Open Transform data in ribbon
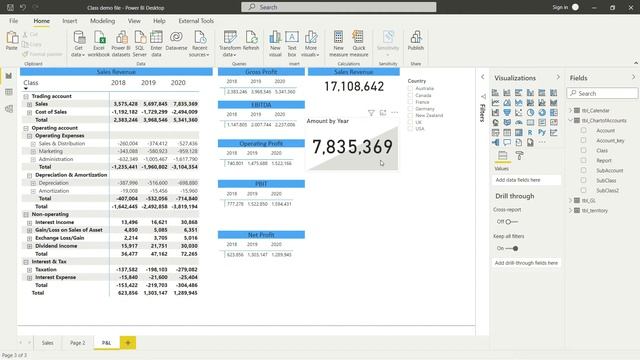The height and width of the screenshot is (360, 640). (230, 43)
